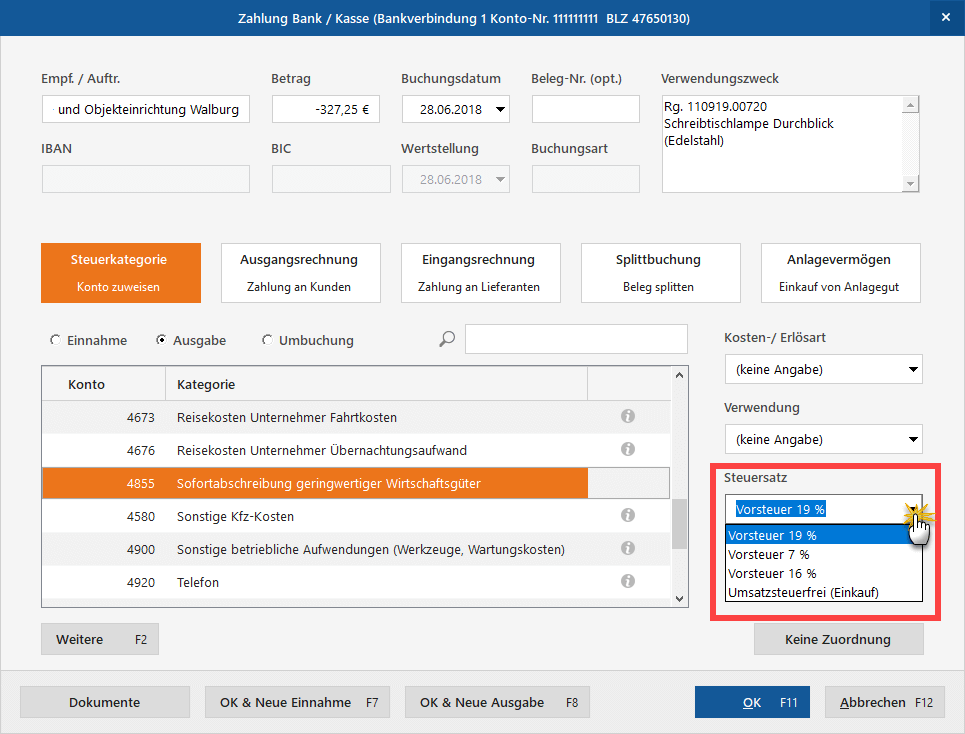965x734 pixels.
Task: Click info icon for account 4673 row
Action: pos(628,417)
